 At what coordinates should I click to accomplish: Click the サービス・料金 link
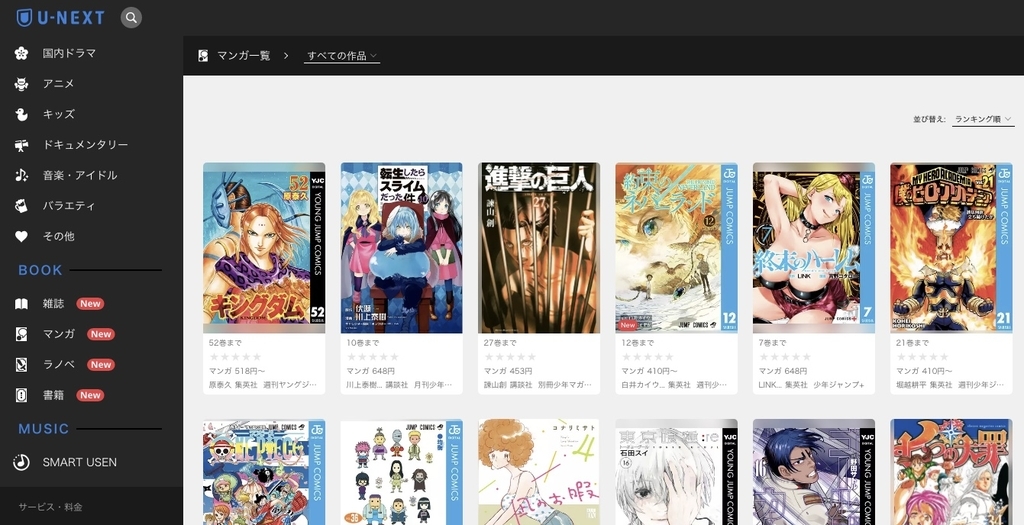coord(50,507)
